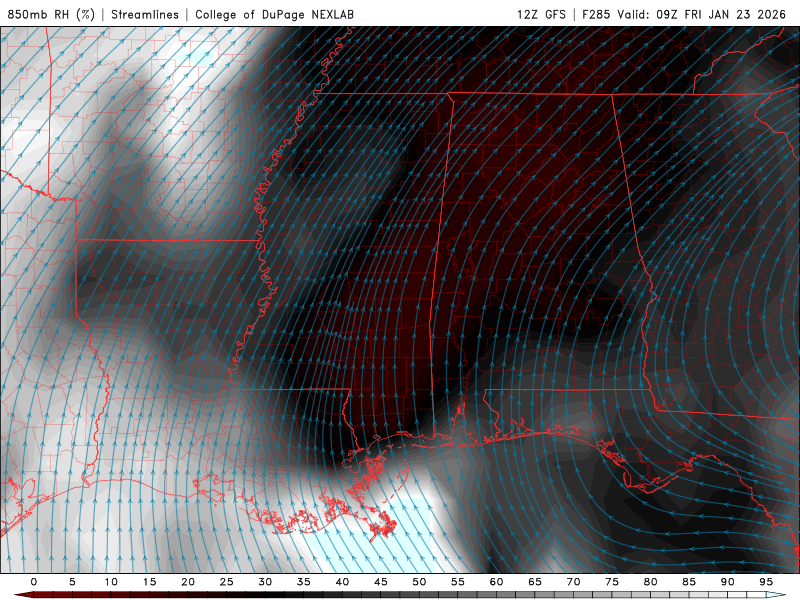Click the '35' colorbar tick label
This screenshot has height=600, width=800.
point(304,582)
